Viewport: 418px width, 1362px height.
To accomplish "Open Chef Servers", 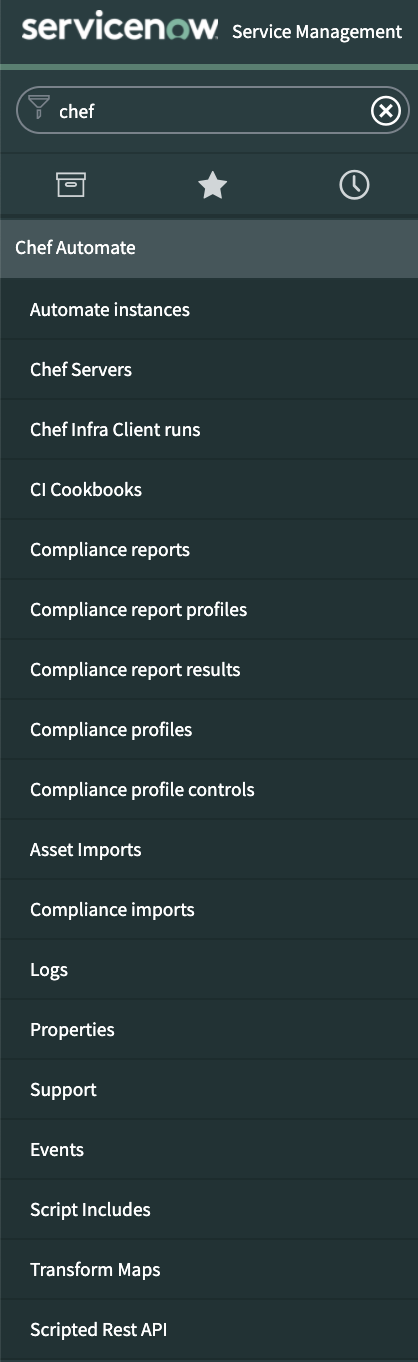I will (x=209, y=370).
